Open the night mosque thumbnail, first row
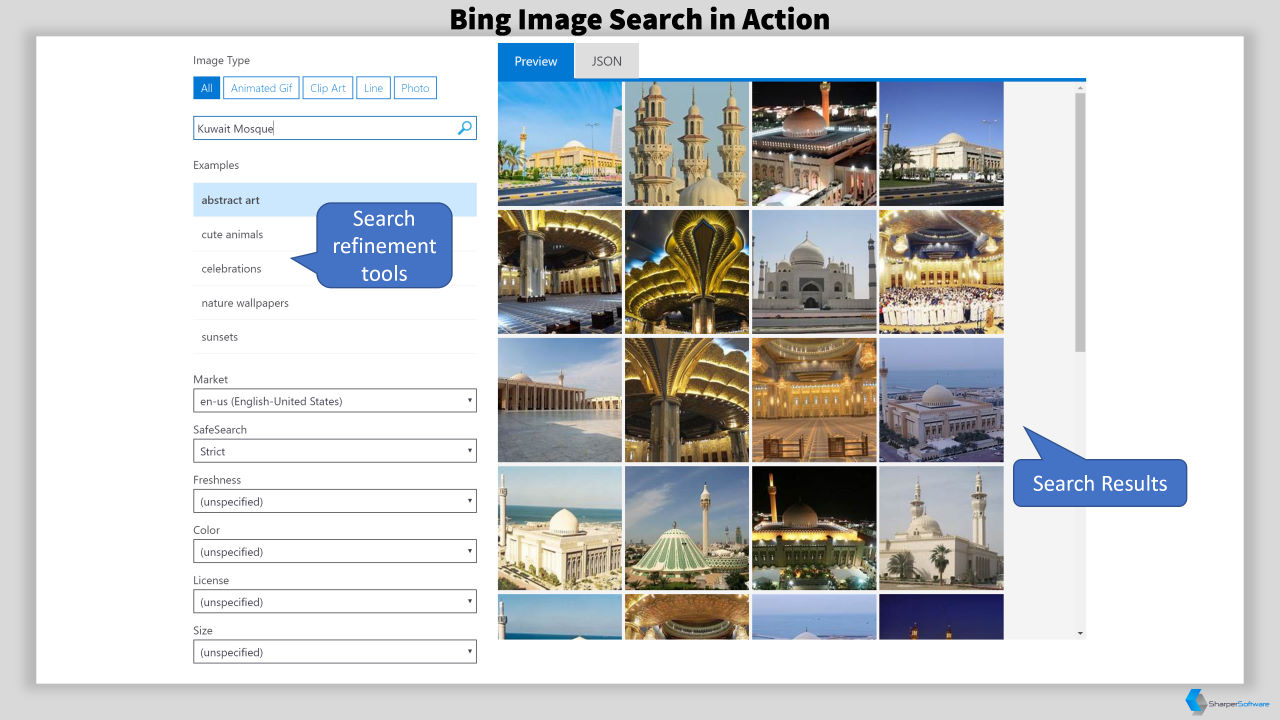This screenshot has height=720, width=1280. pos(814,144)
